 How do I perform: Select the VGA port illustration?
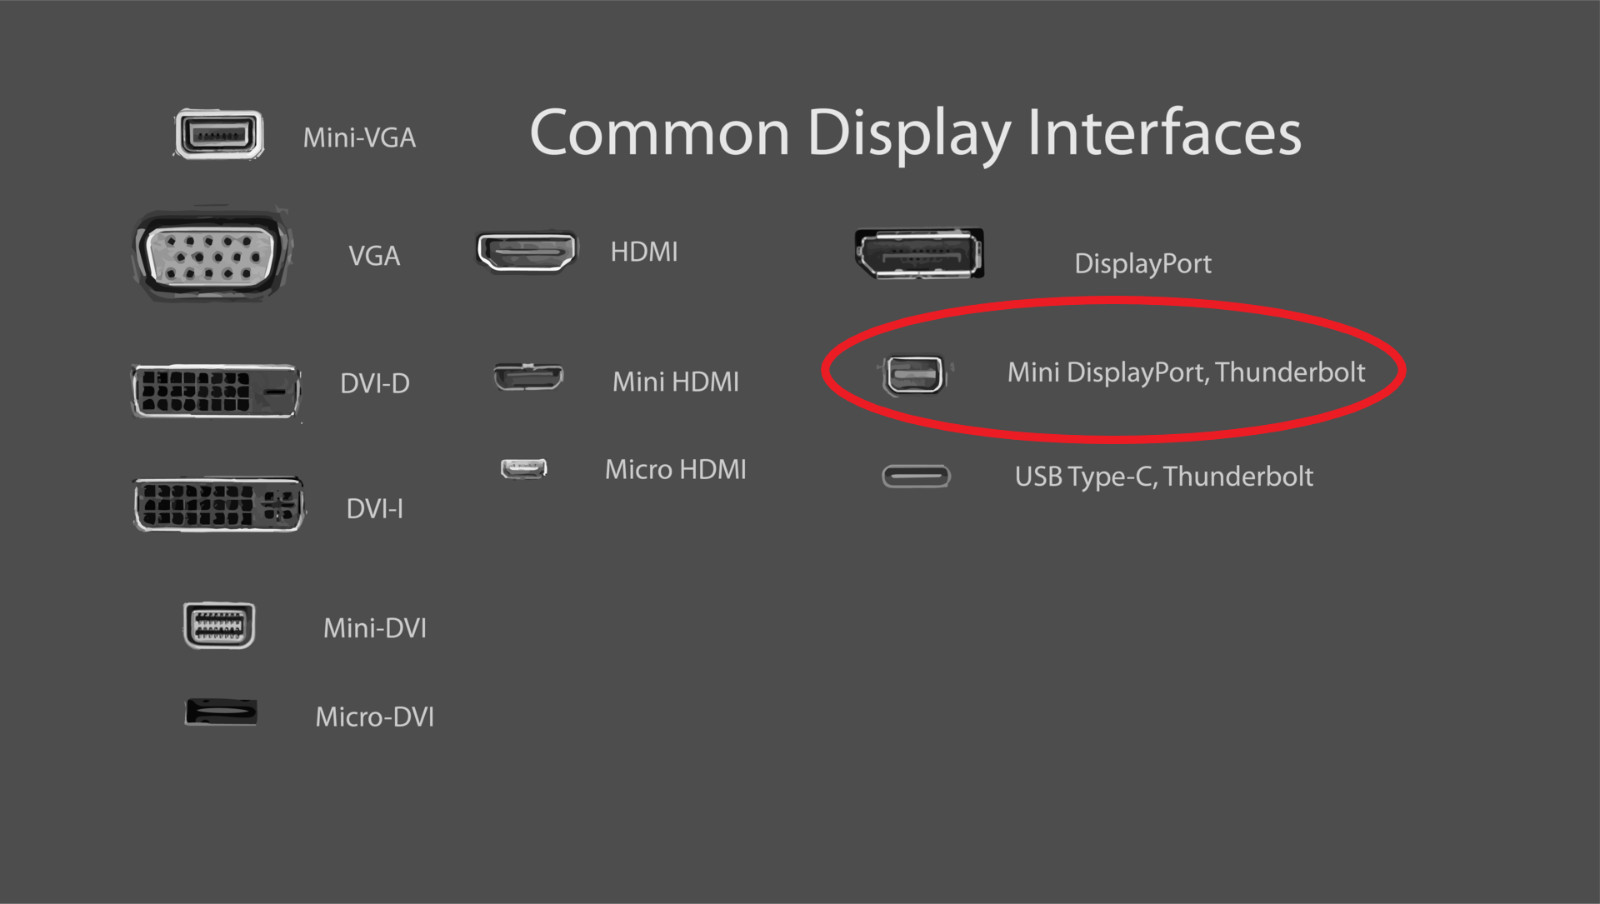[x=212, y=256]
